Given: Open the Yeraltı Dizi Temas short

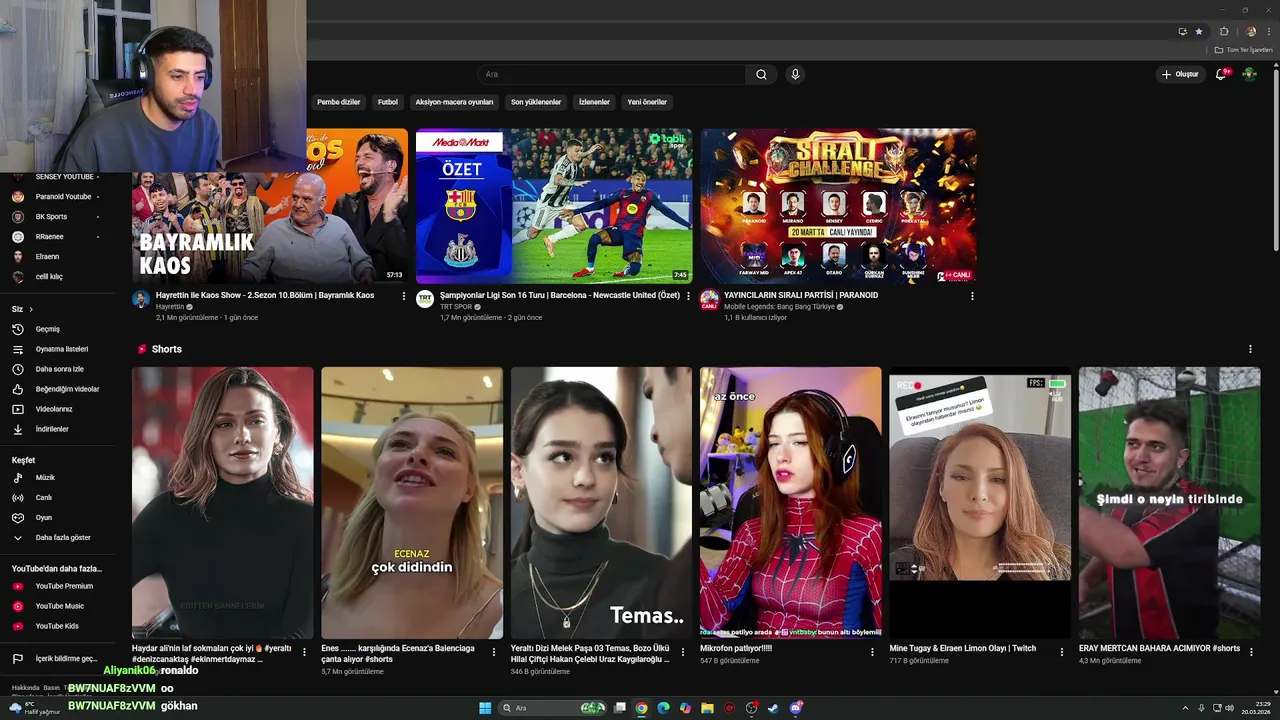Looking at the screenshot, I should (601, 502).
